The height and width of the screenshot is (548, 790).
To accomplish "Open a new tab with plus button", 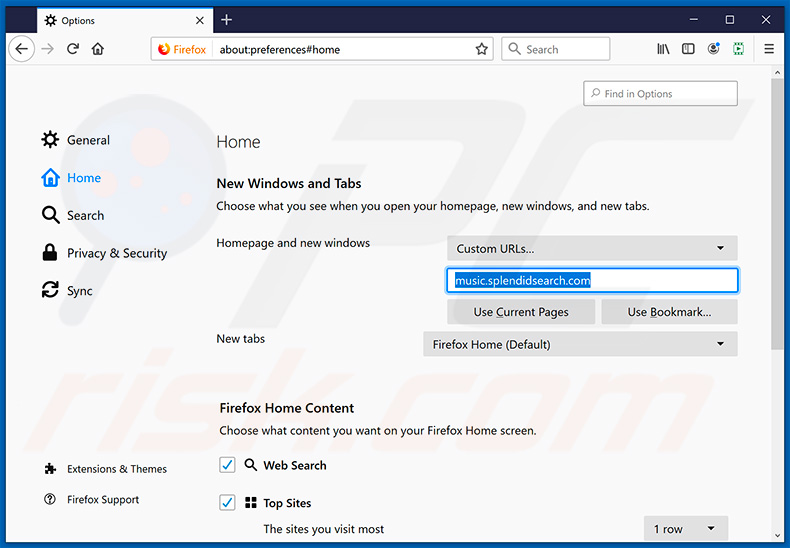I will tap(227, 20).
